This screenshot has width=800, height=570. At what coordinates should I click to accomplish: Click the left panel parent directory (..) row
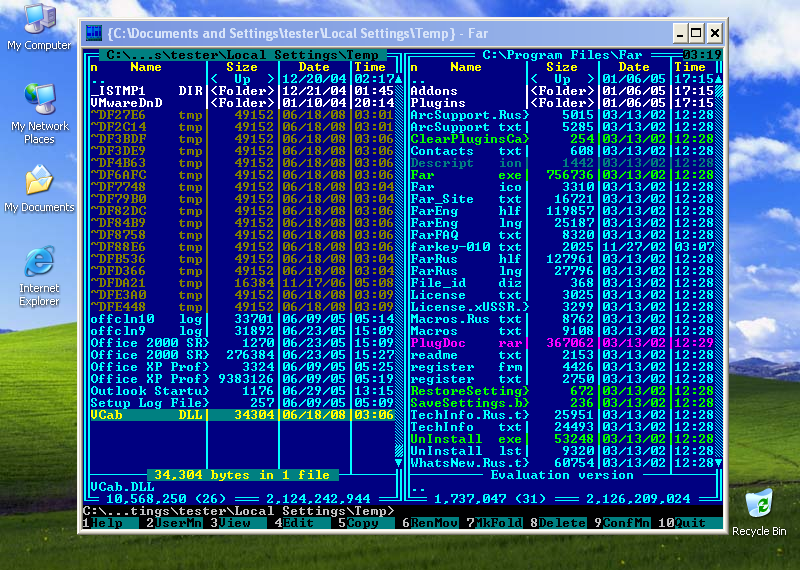tap(242, 79)
